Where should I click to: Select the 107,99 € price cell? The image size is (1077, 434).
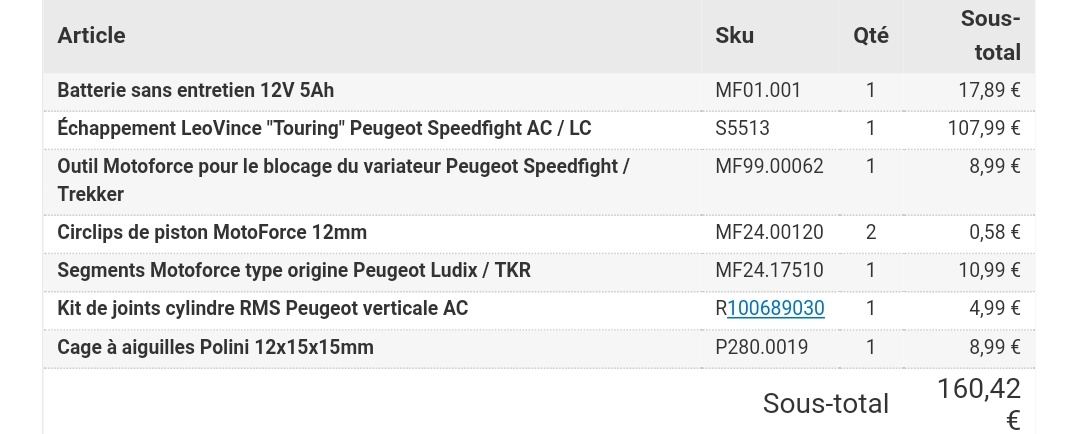[x=984, y=128]
